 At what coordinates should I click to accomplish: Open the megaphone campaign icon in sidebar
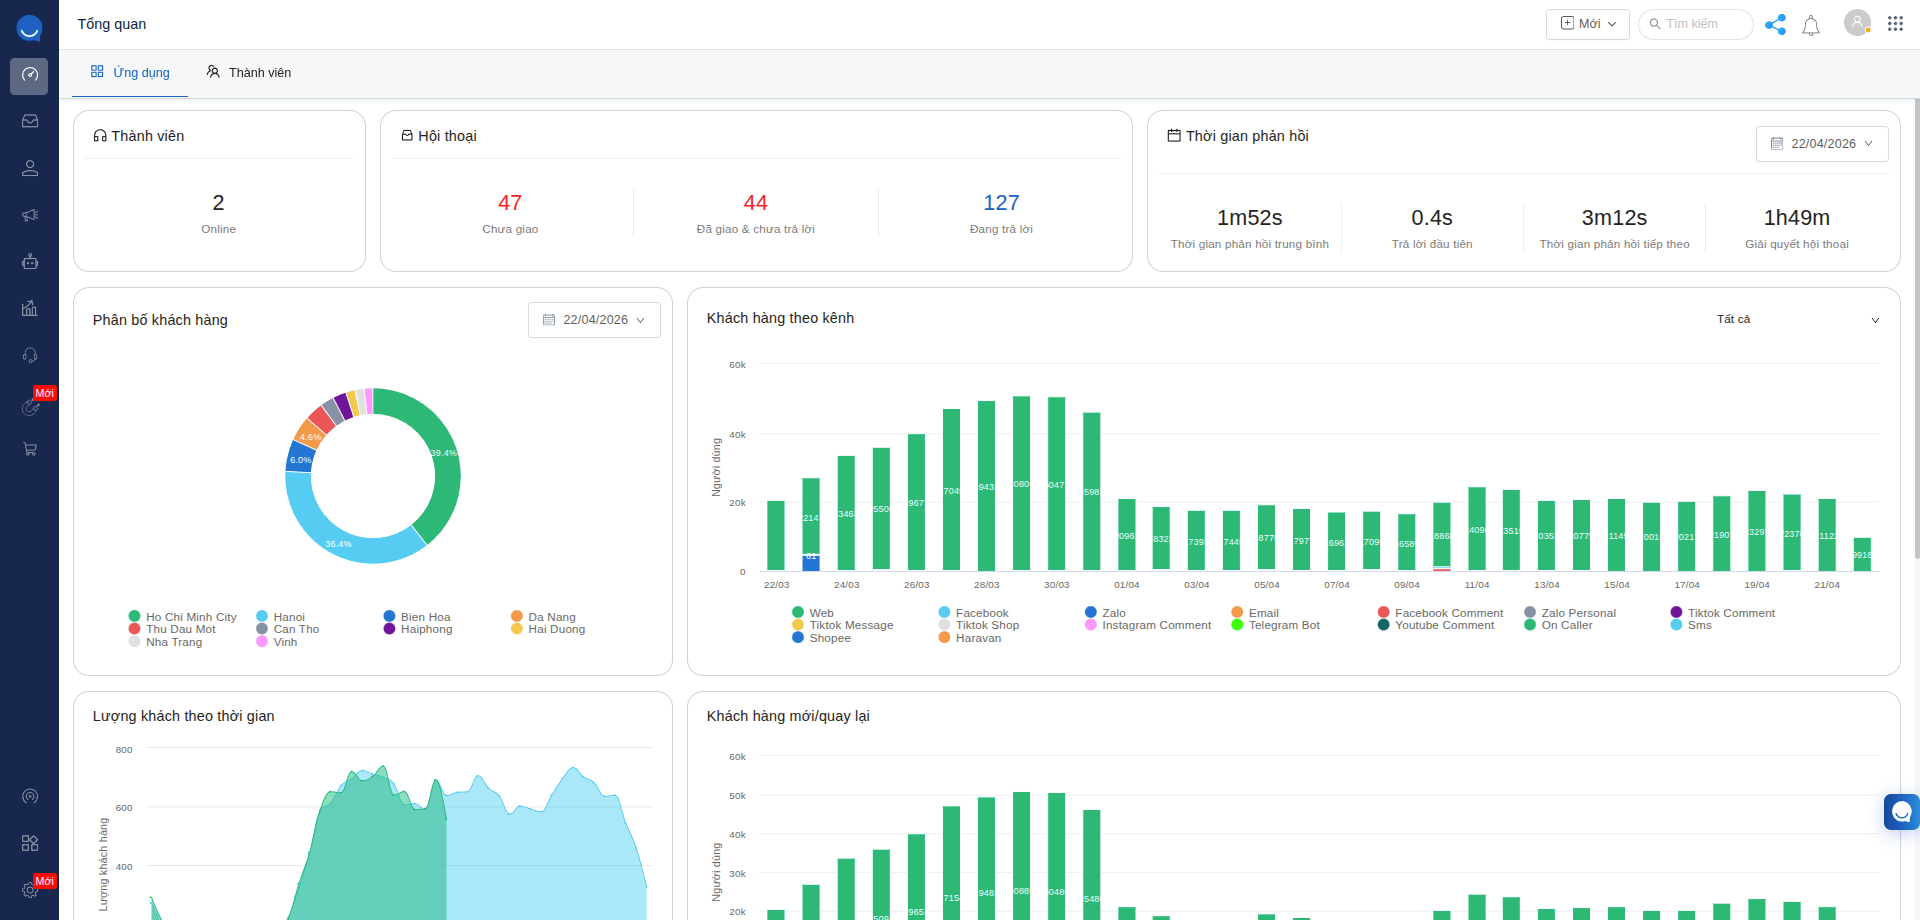[x=30, y=215]
